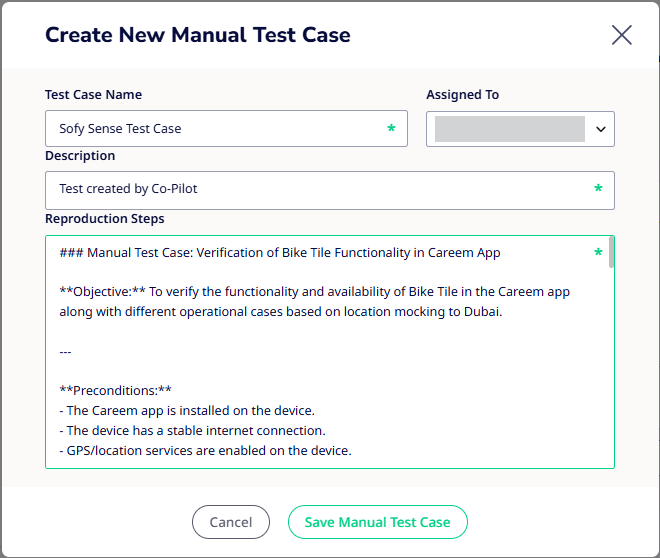Focus the Description field with Co-Pilot text
The width and height of the screenshot is (660, 558).
(330, 190)
